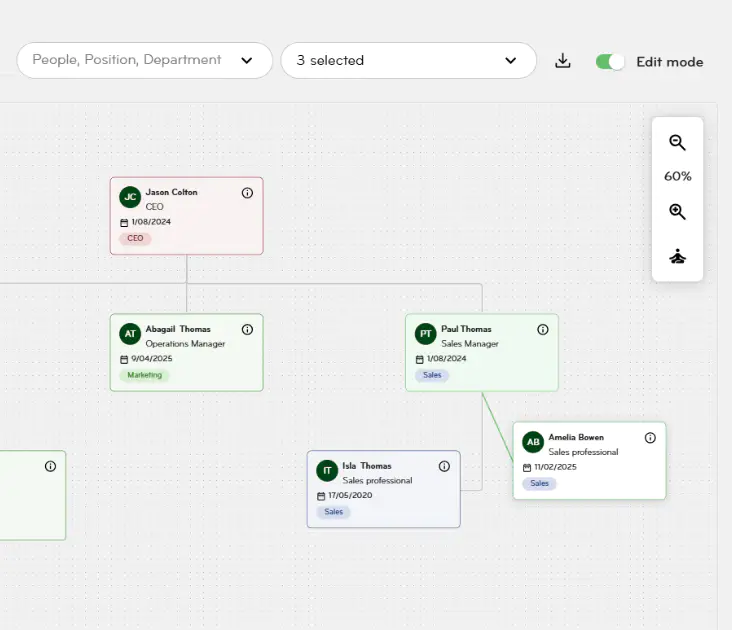The image size is (732, 630).
Task: Select the CEO tag on Jason Colton
Action: [135, 239]
